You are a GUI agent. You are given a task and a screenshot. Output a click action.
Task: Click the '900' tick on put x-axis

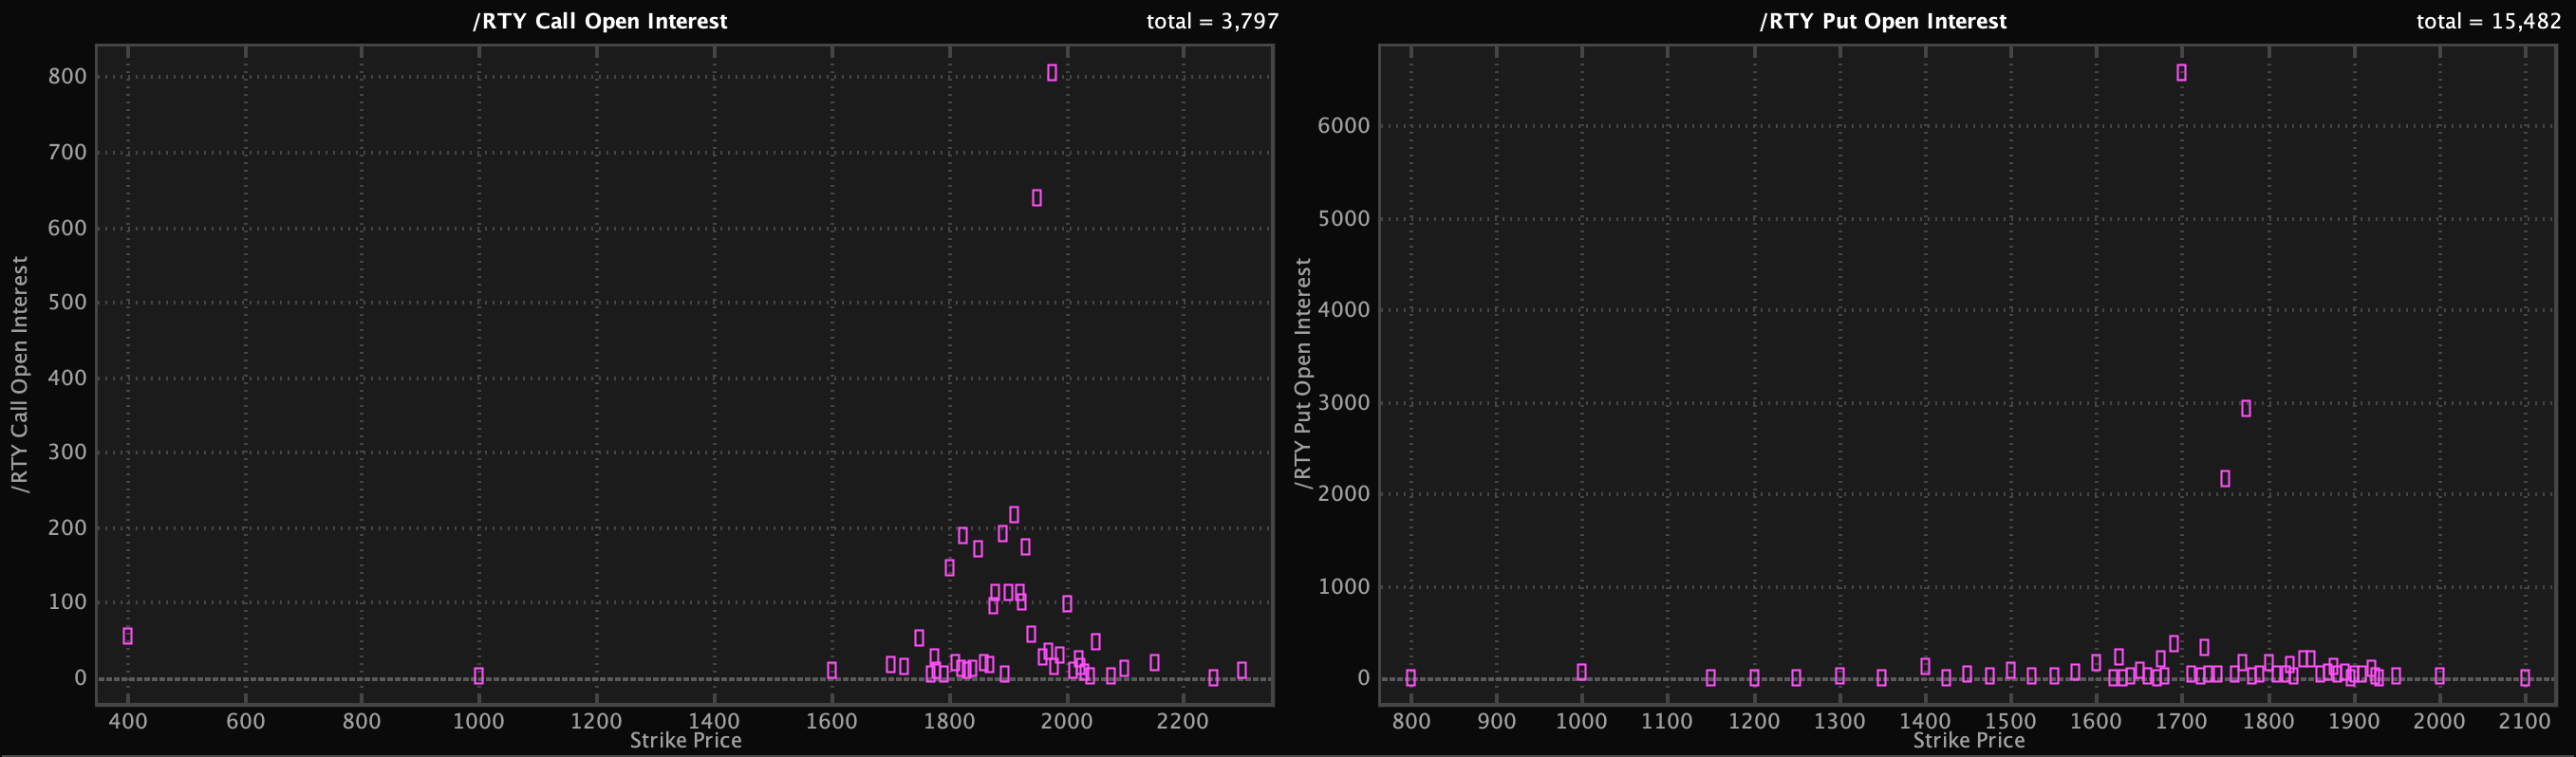1496,721
